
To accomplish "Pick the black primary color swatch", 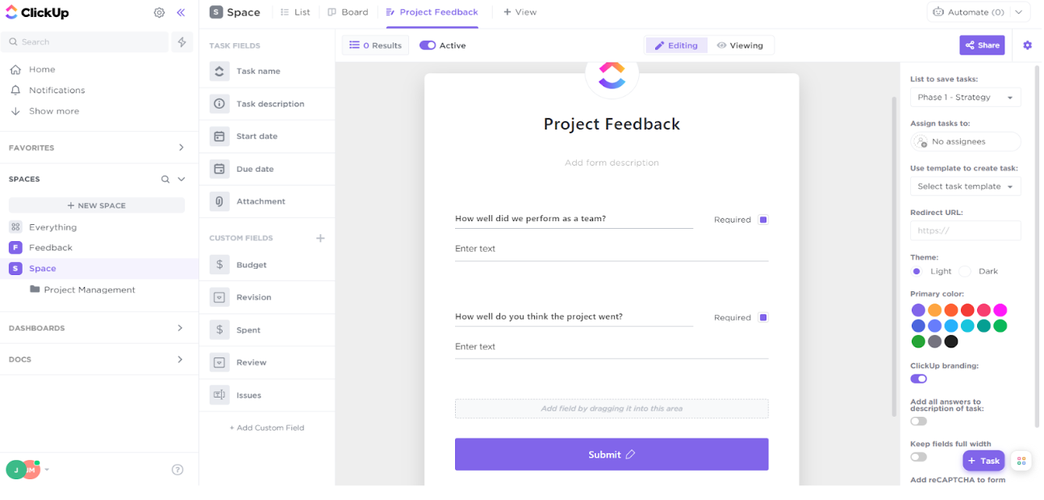I will (x=951, y=341).
